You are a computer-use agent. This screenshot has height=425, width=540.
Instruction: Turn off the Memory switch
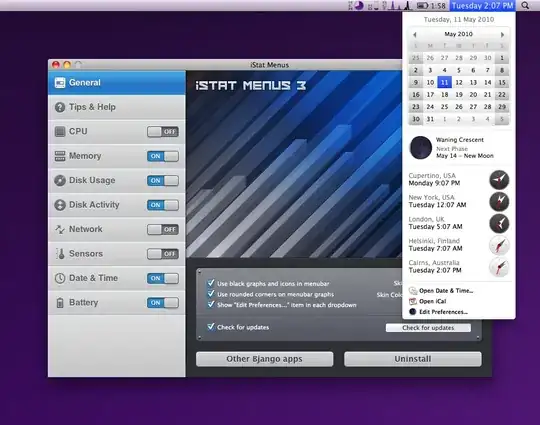[x=163, y=156]
